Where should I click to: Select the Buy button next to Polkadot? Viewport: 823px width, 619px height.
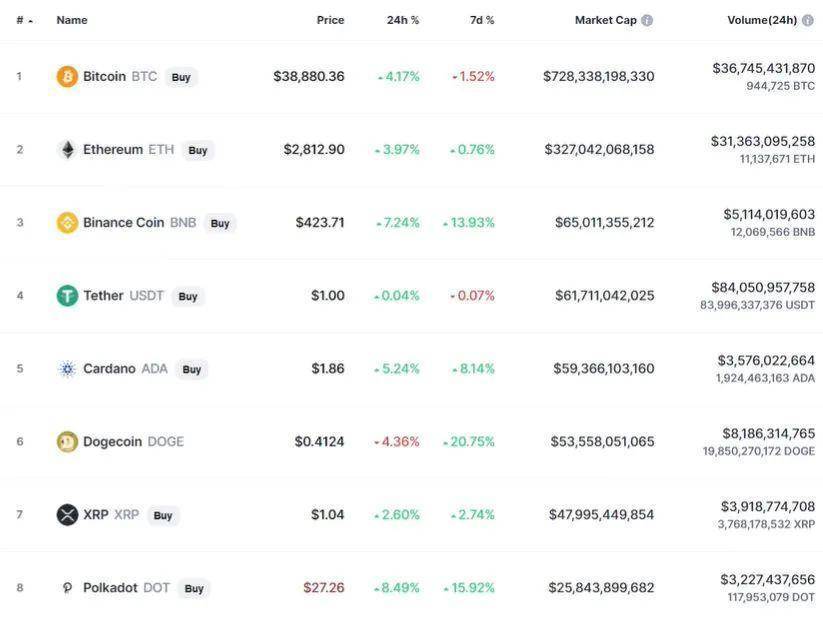pos(194,589)
